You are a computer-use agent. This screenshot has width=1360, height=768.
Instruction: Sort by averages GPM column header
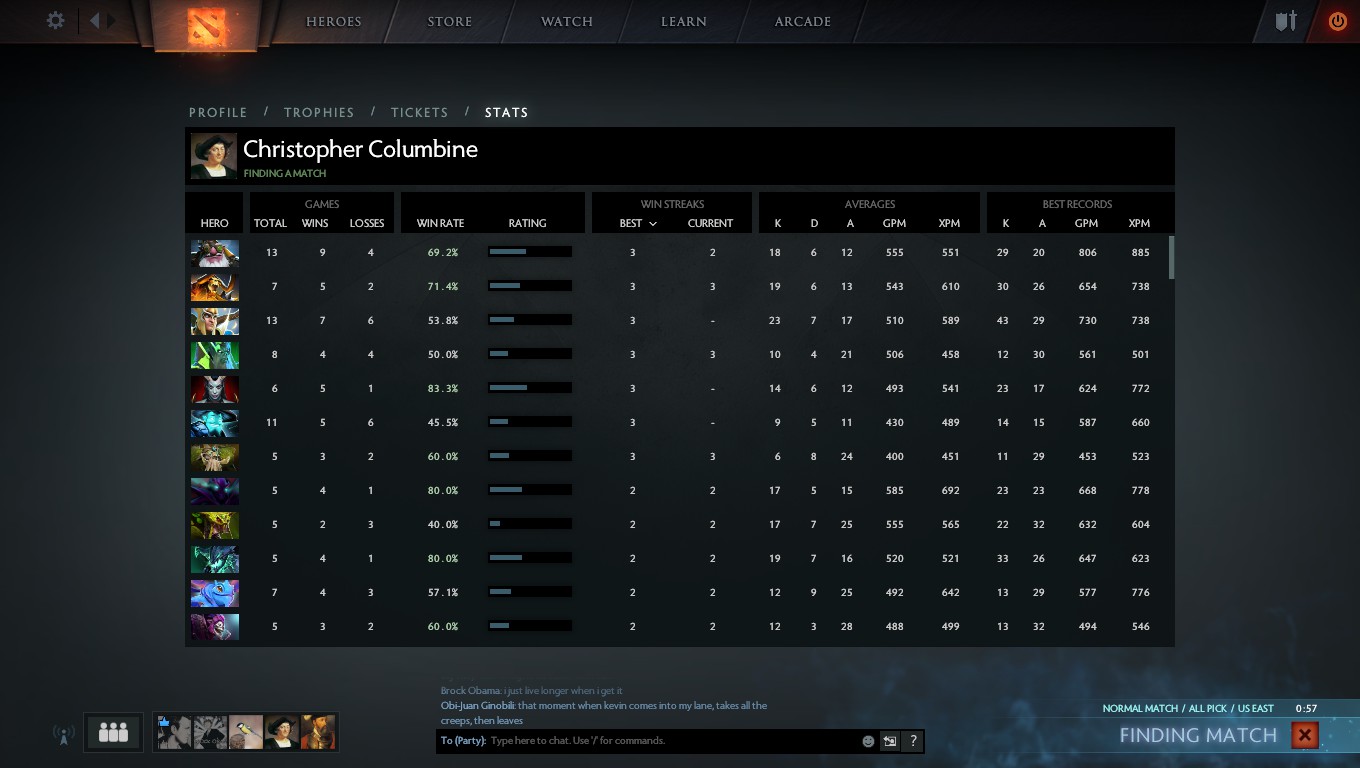click(894, 224)
